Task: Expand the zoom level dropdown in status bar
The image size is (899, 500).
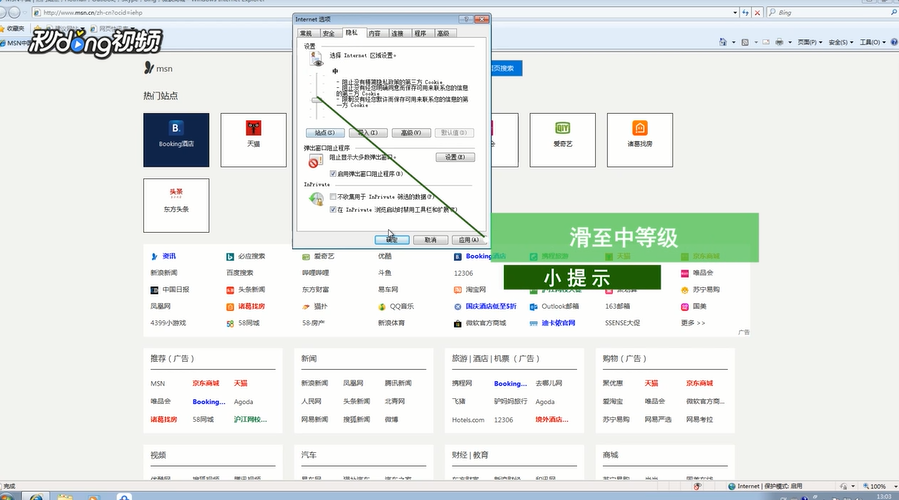Action: pos(896,486)
